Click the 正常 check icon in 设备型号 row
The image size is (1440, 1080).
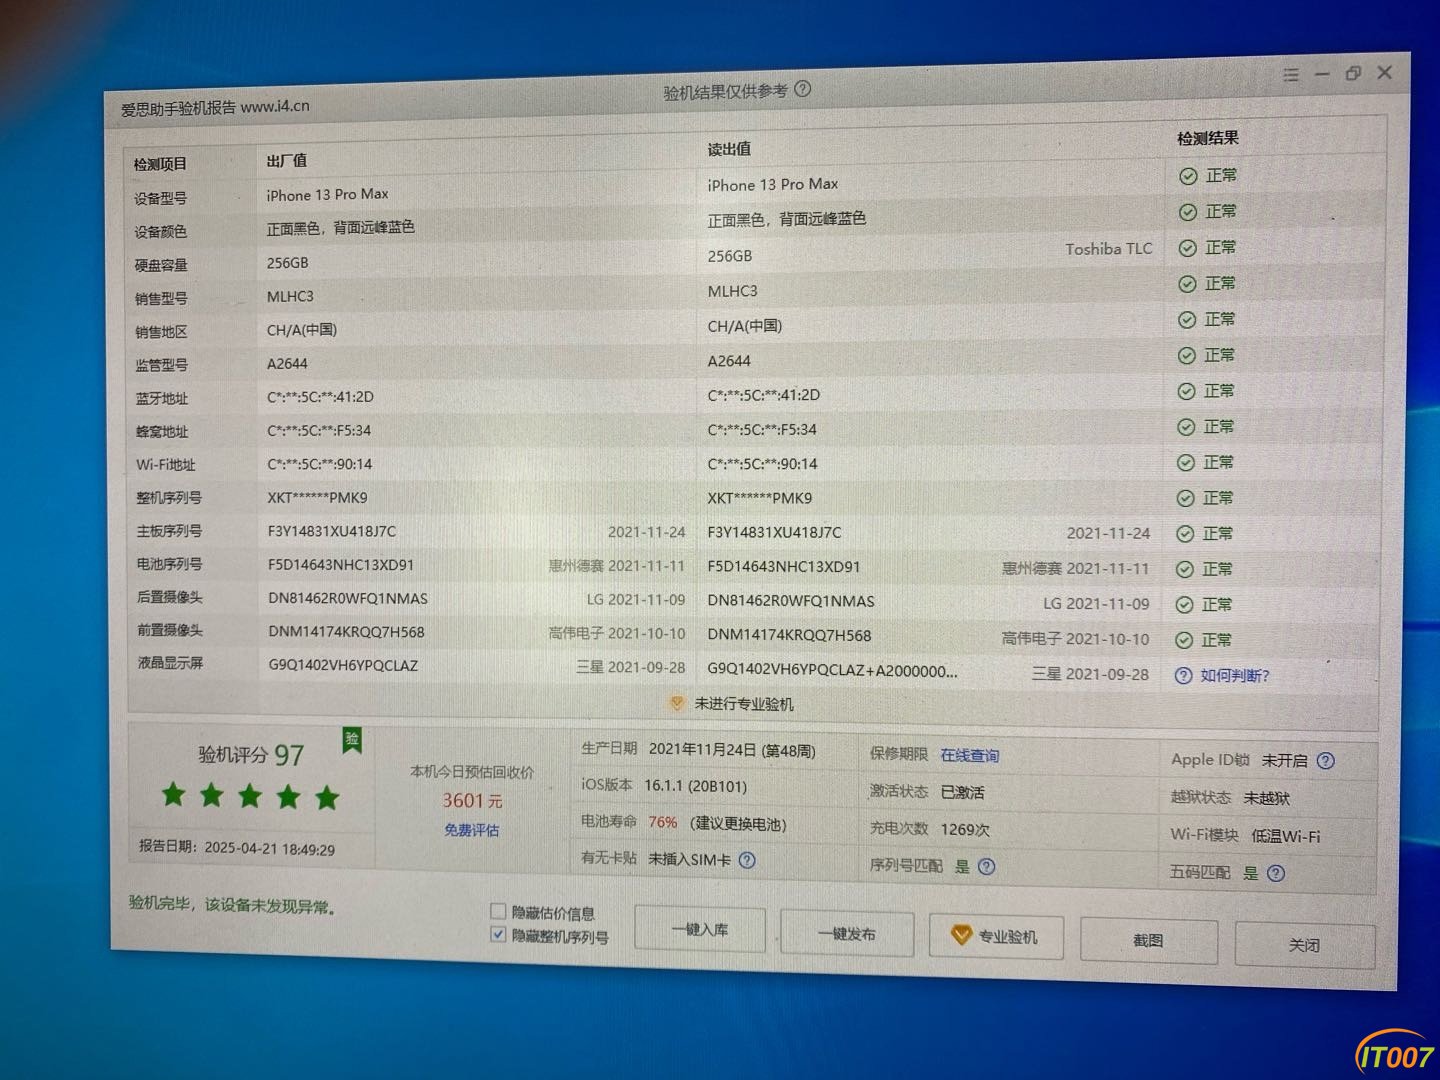tap(1188, 176)
